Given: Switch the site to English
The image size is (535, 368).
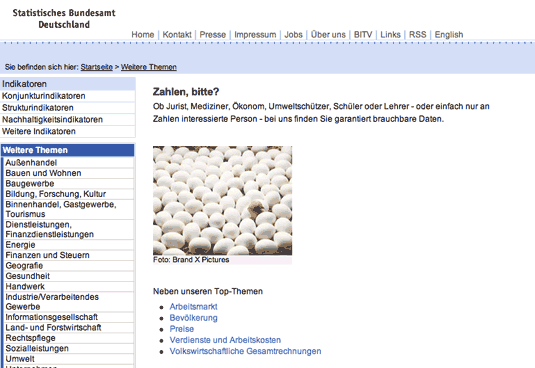Looking at the screenshot, I should tap(449, 35).
